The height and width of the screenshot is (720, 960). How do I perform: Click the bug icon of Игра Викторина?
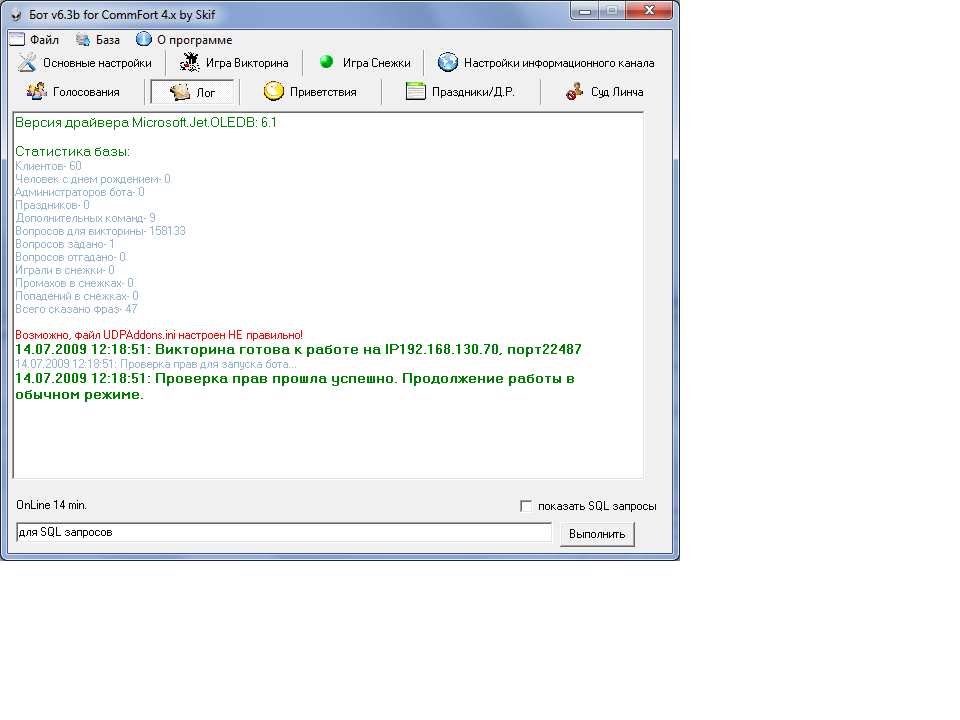pyautogui.click(x=190, y=62)
